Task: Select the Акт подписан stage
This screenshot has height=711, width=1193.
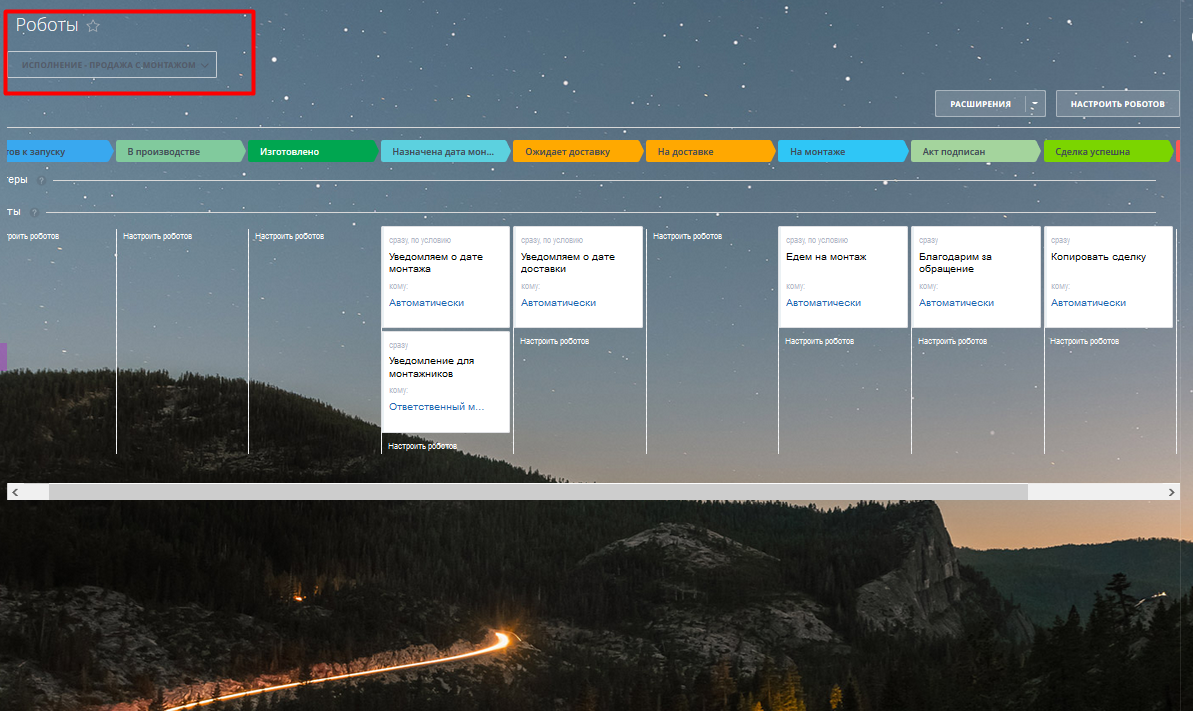Action: coord(975,151)
